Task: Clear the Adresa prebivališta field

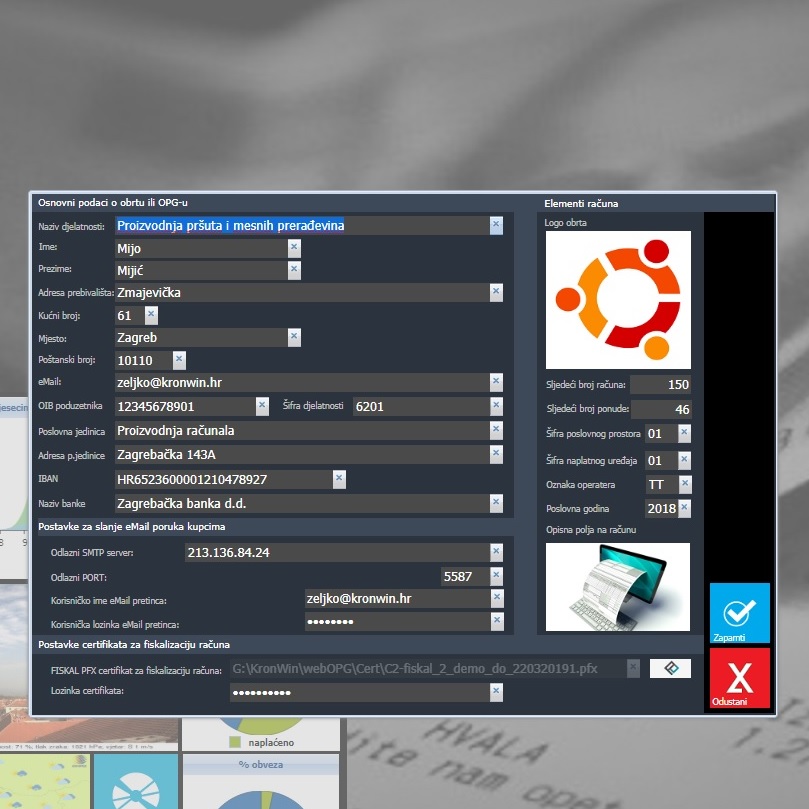Action: tap(496, 292)
